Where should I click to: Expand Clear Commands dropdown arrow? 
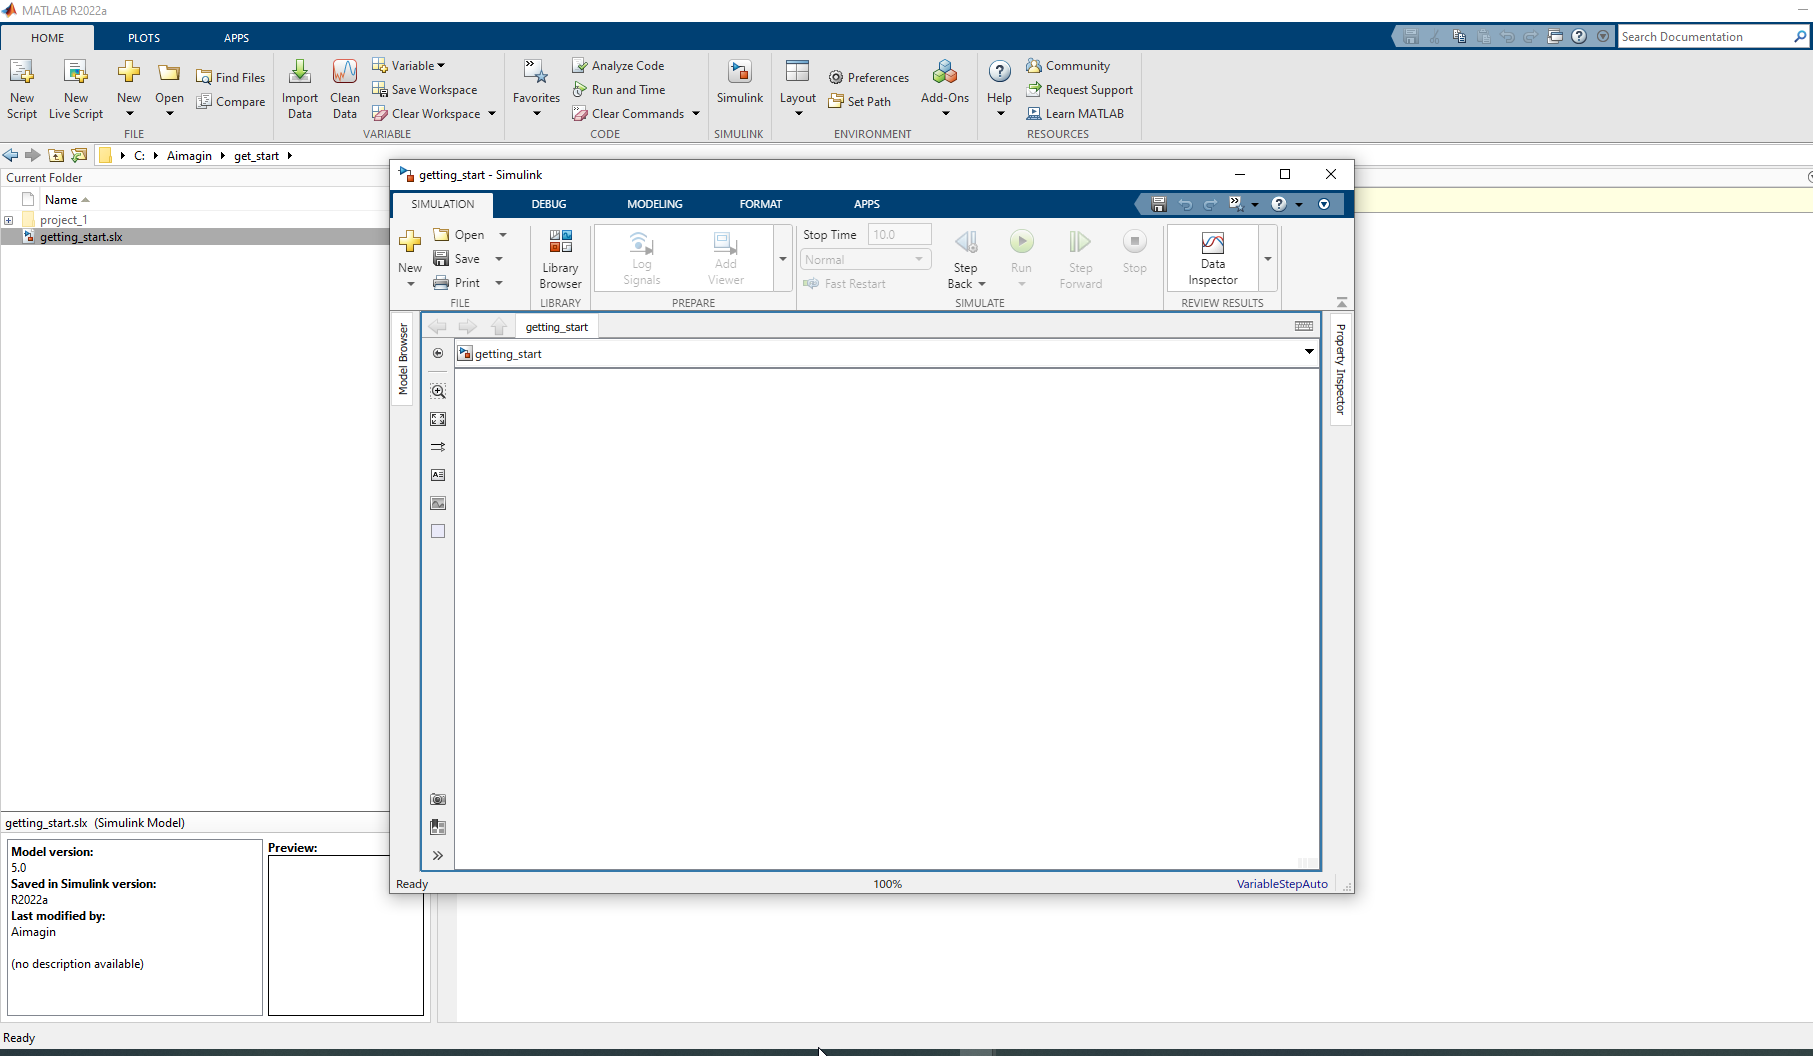pyautogui.click(x=696, y=113)
